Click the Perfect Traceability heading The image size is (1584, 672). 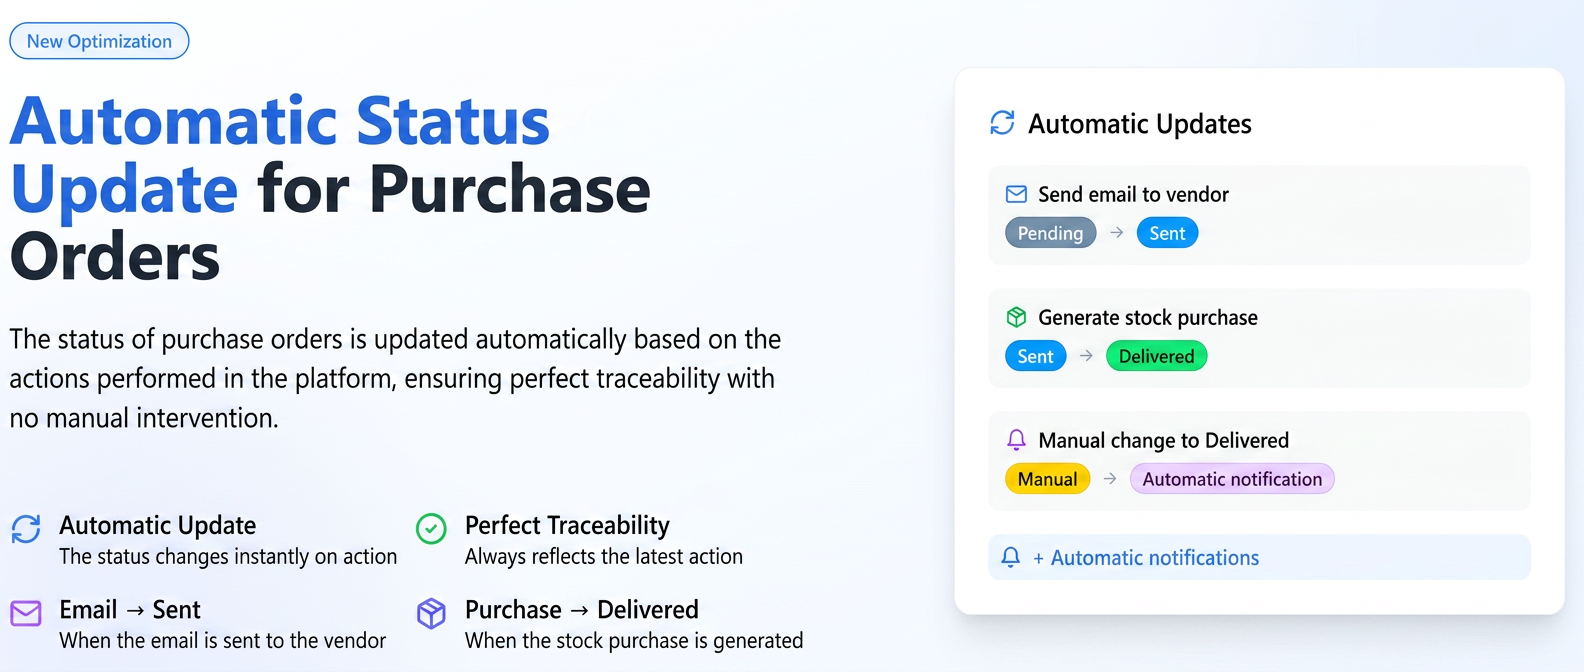pyautogui.click(x=567, y=525)
